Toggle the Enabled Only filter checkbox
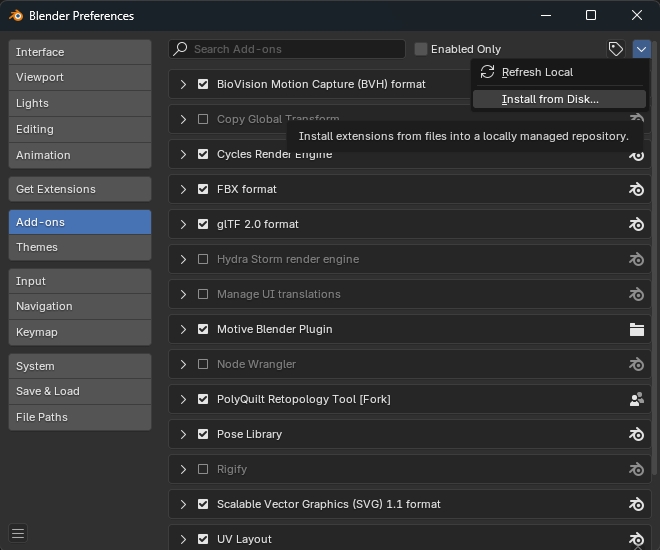 [421, 49]
